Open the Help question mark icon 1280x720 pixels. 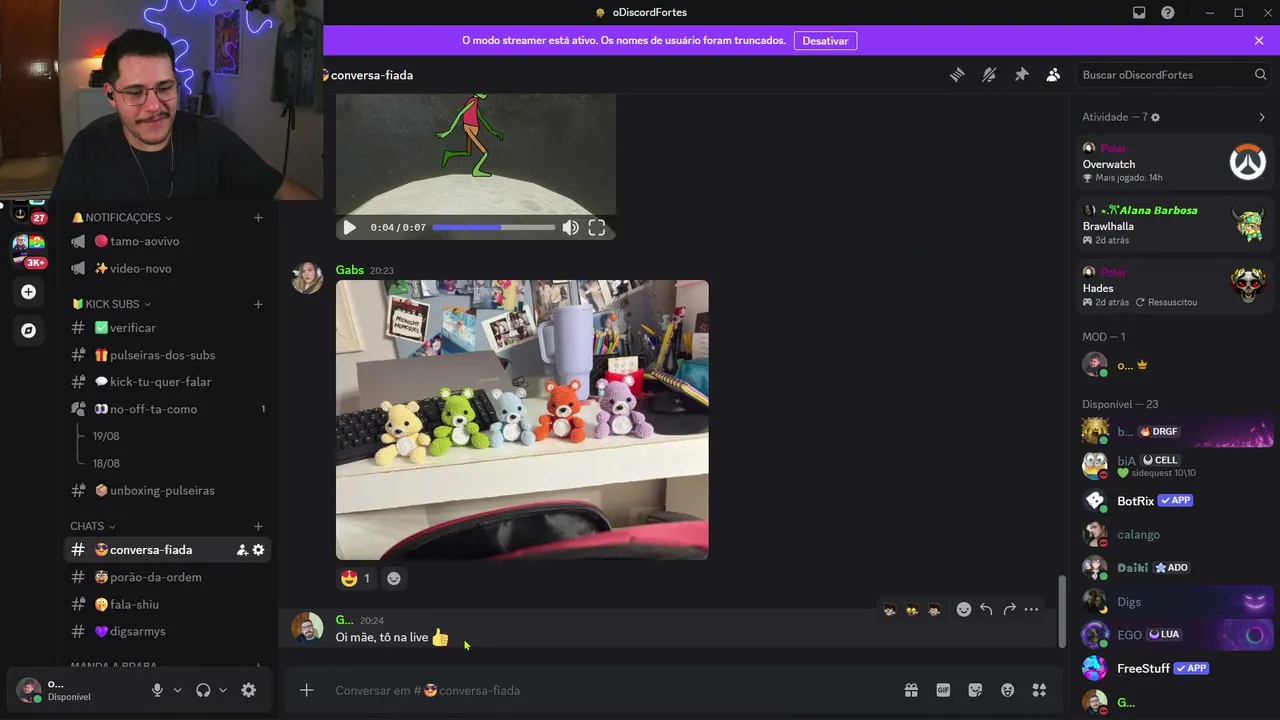point(1168,13)
